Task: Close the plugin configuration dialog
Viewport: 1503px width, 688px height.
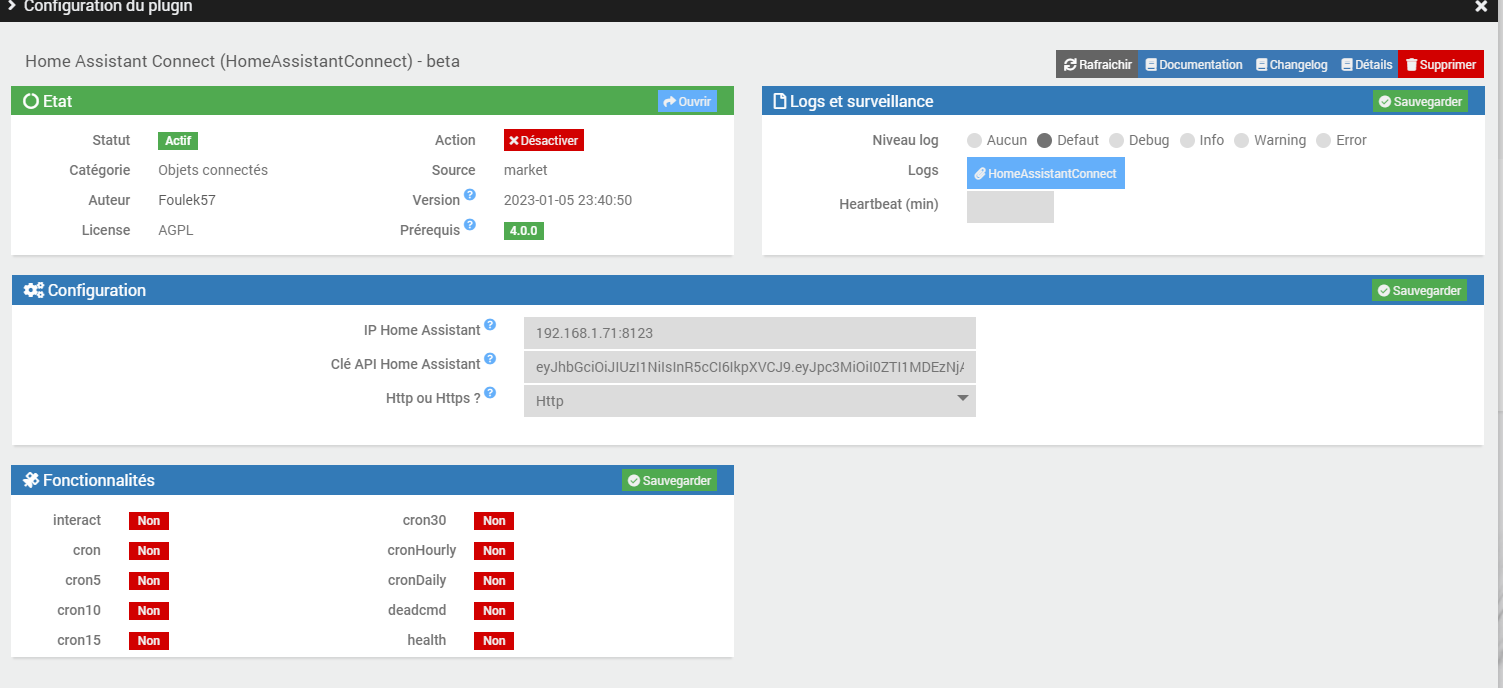Action: 1481,6
